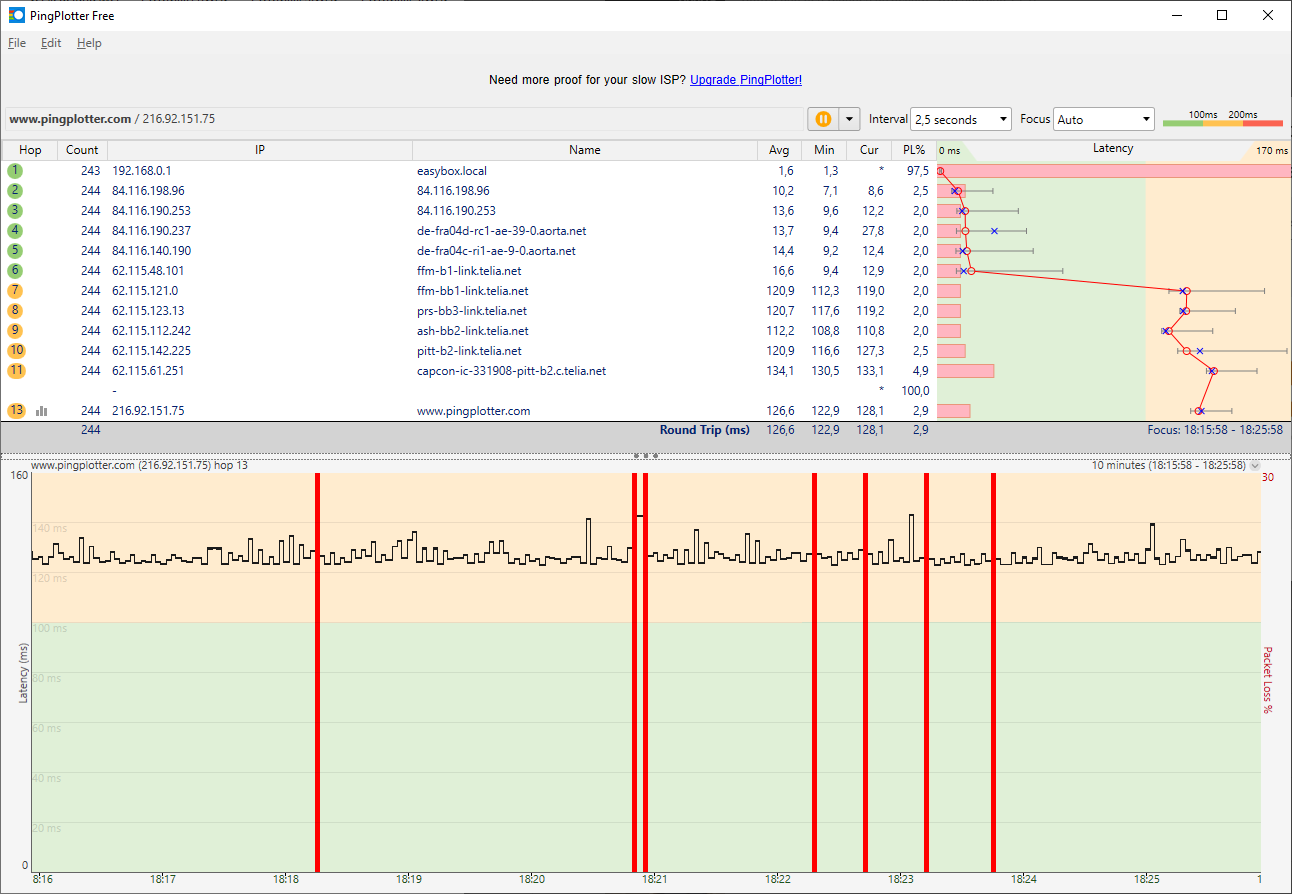This screenshot has height=894, width=1292.
Task: Select the hop 1 green circle icon
Action: pos(15,171)
